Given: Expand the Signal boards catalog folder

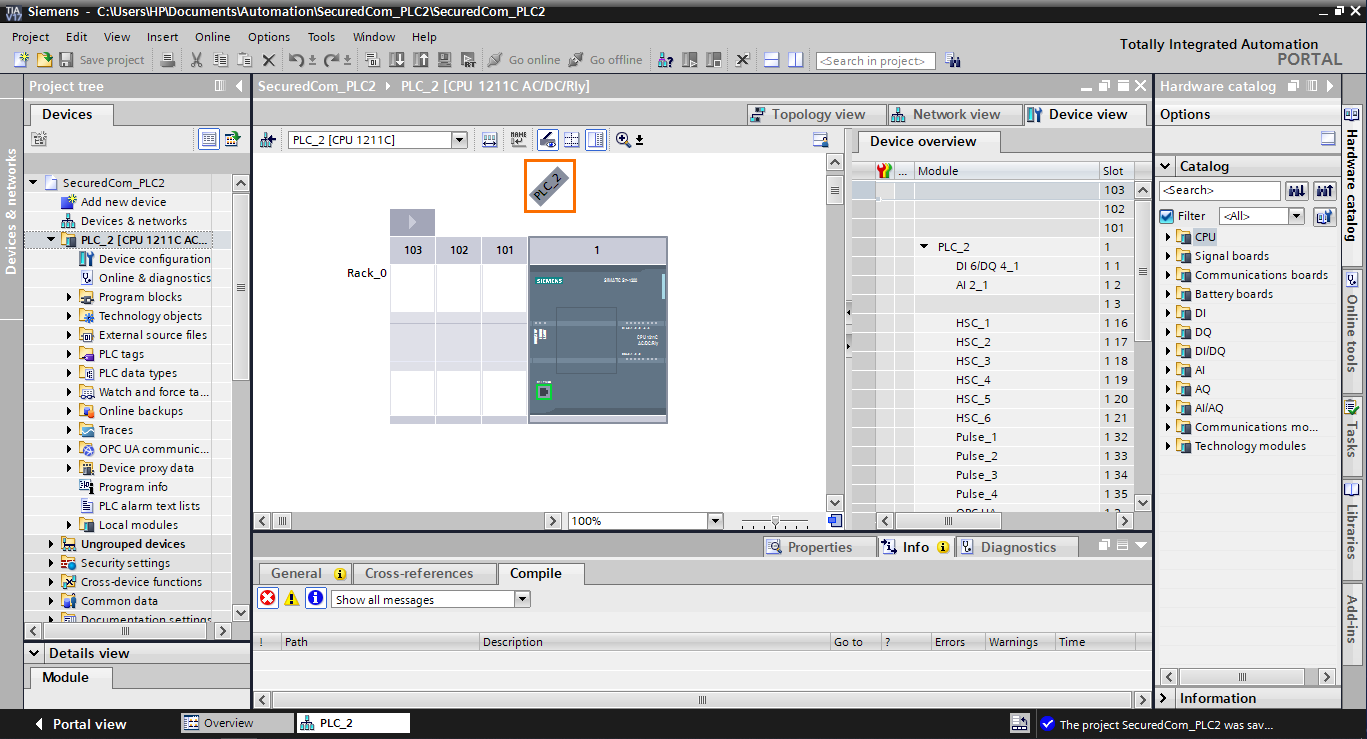Looking at the screenshot, I should (1167, 256).
